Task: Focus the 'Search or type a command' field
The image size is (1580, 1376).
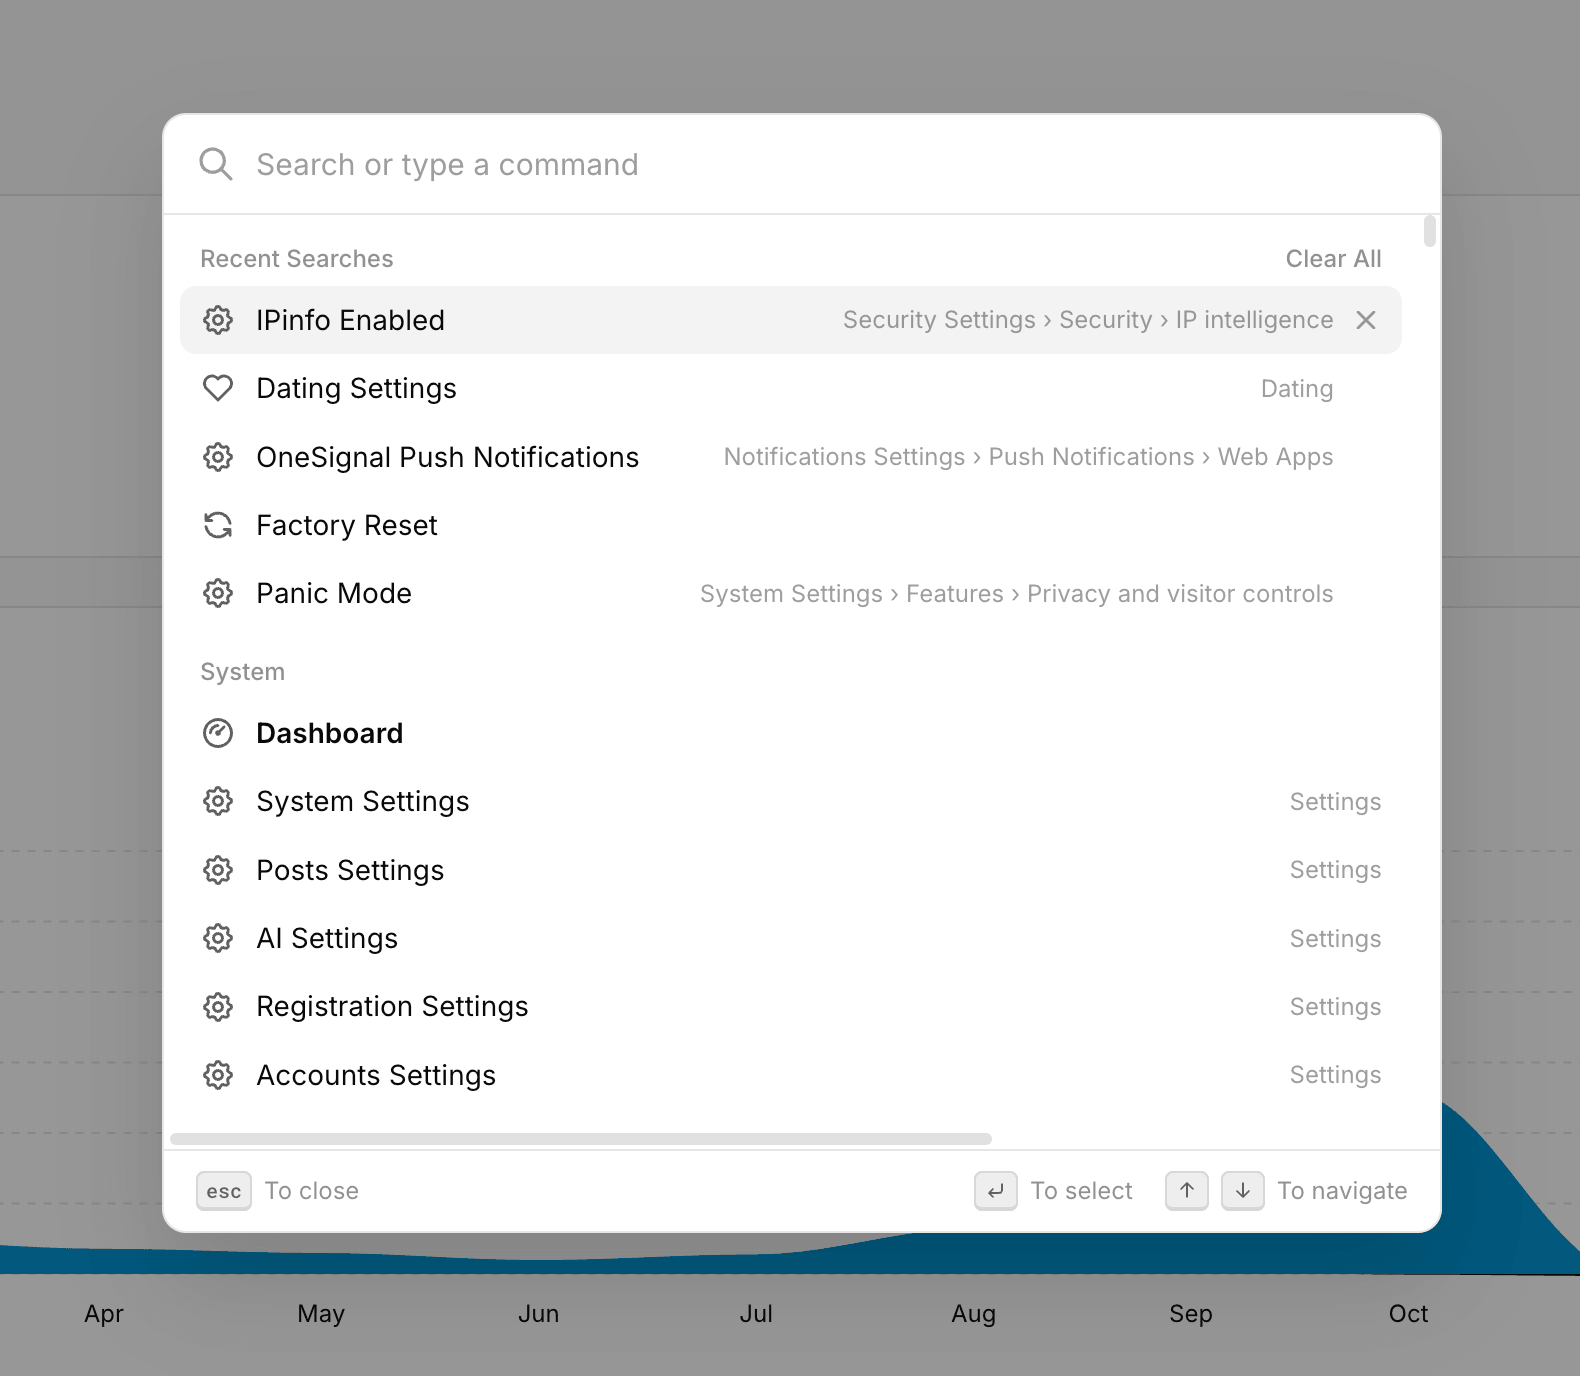Action: (x=800, y=164)
